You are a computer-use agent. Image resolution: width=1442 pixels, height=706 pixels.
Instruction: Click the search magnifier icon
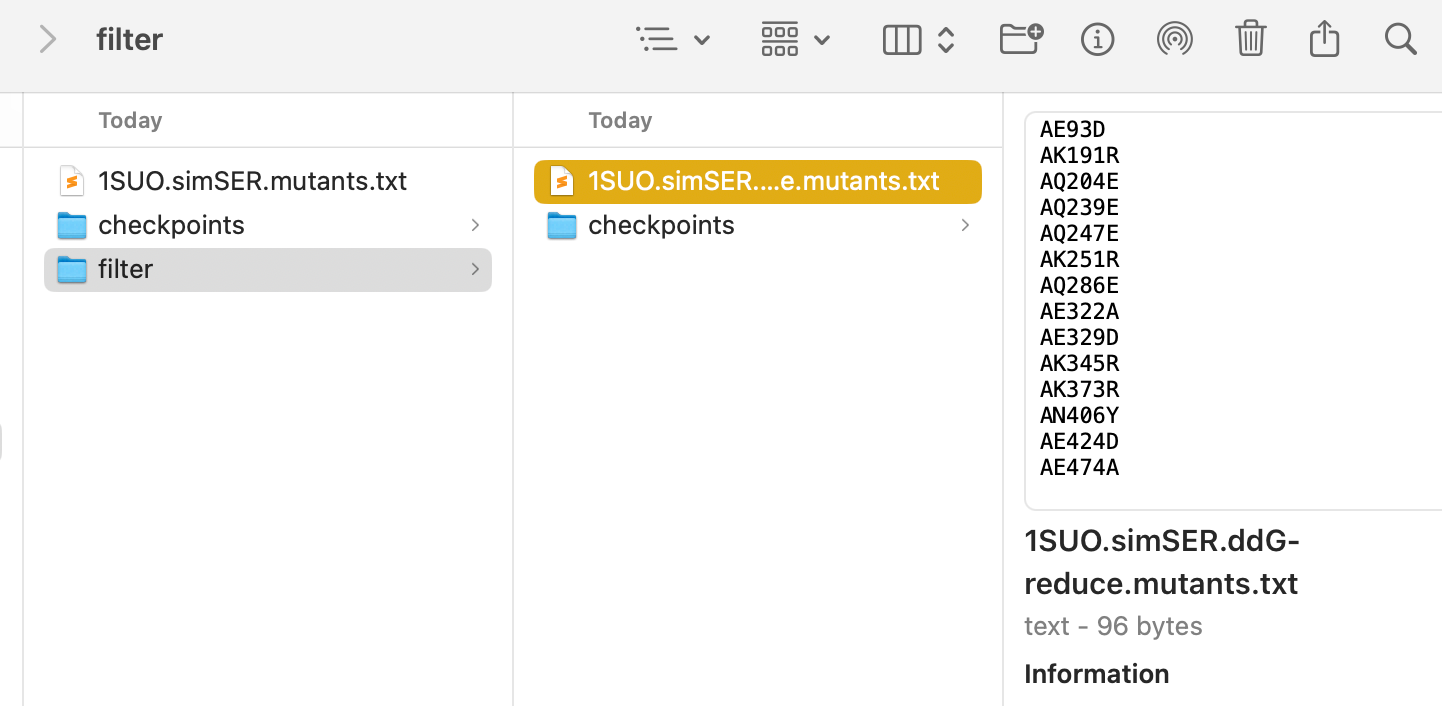click(1401, 40)
